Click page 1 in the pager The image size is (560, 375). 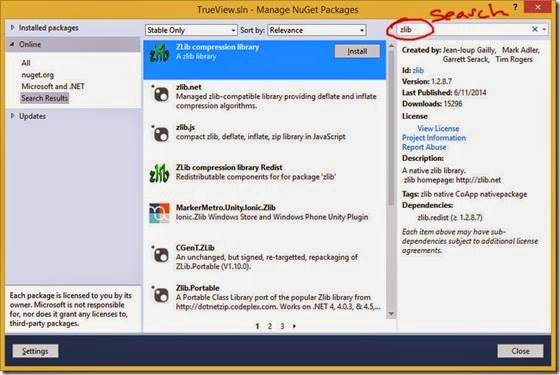click(257, 326)
